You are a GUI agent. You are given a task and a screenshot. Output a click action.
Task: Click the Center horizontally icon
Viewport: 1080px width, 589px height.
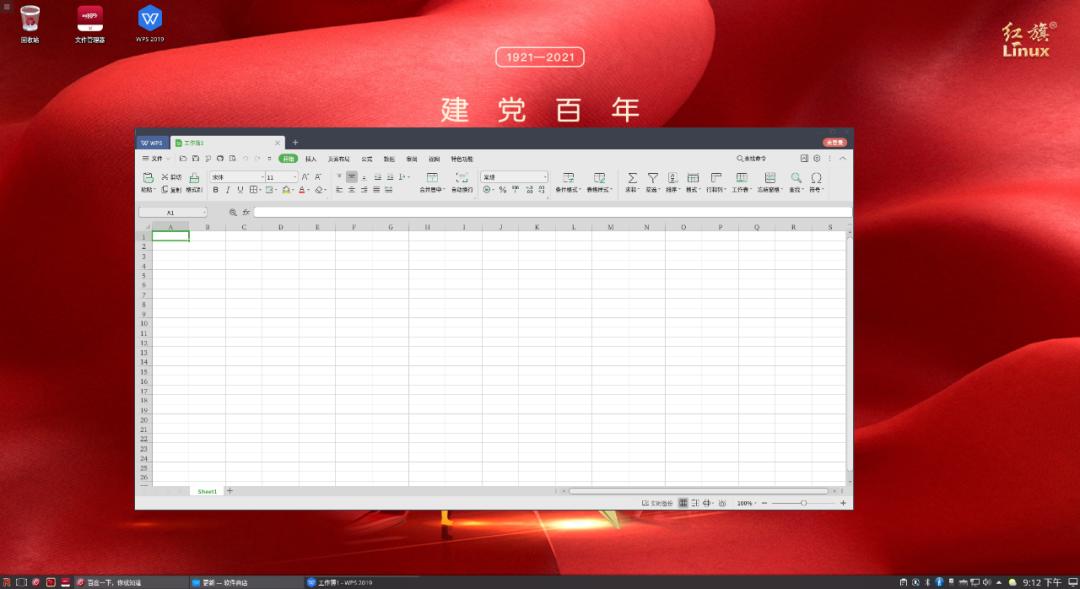351,189
